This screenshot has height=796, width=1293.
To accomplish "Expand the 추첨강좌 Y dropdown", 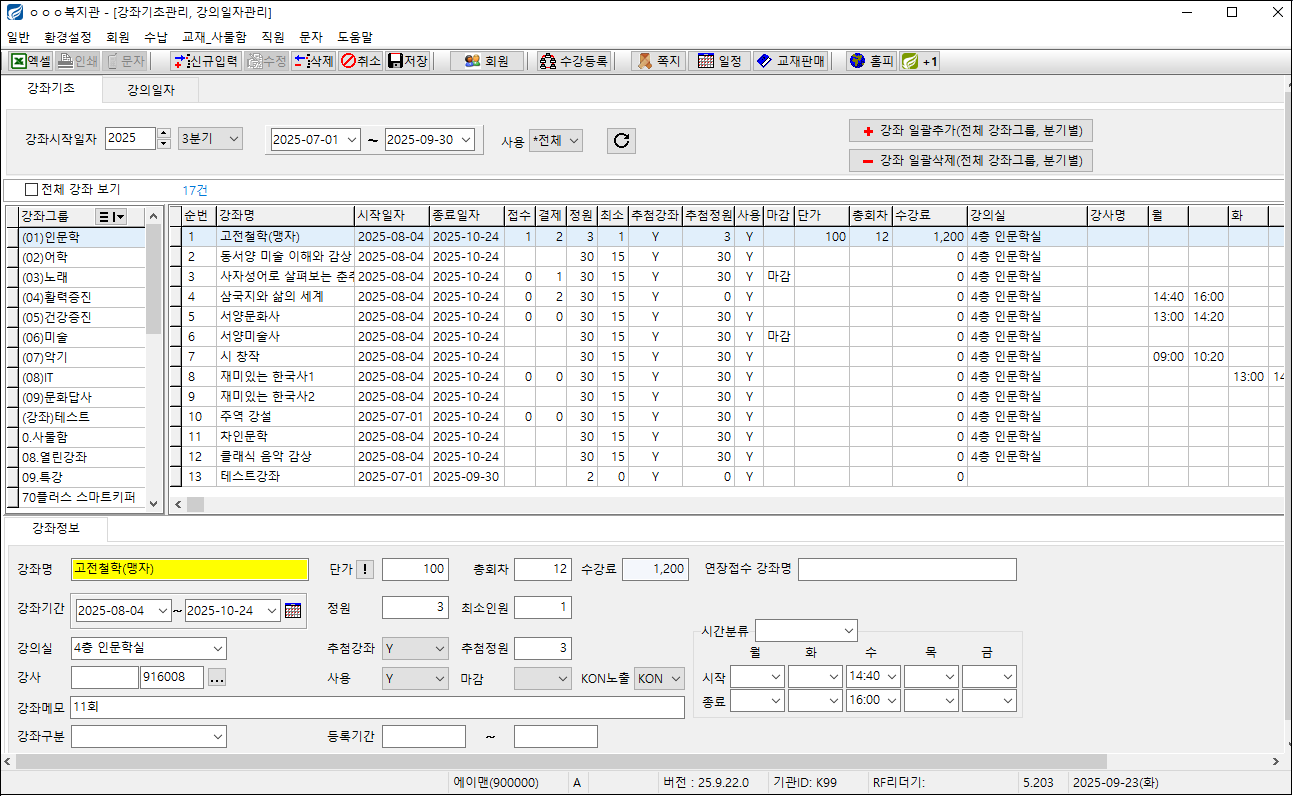I will (x=440, y=648).
